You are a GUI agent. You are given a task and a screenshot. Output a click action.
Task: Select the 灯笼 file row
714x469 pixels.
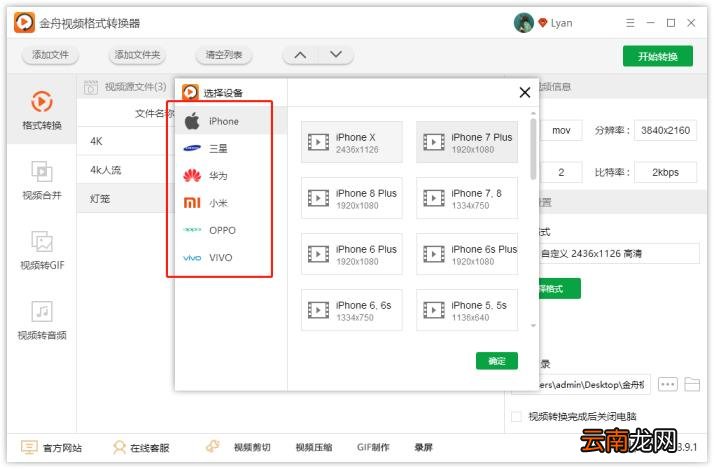point(125,199)
